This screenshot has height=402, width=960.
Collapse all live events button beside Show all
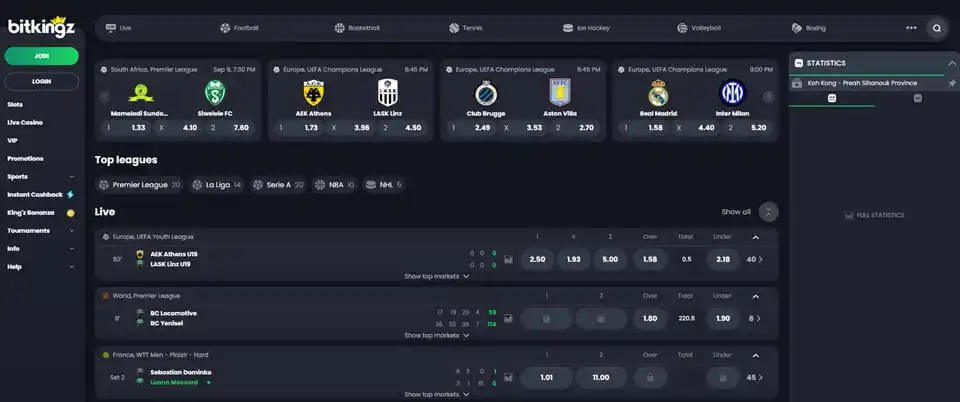(768, 212)
